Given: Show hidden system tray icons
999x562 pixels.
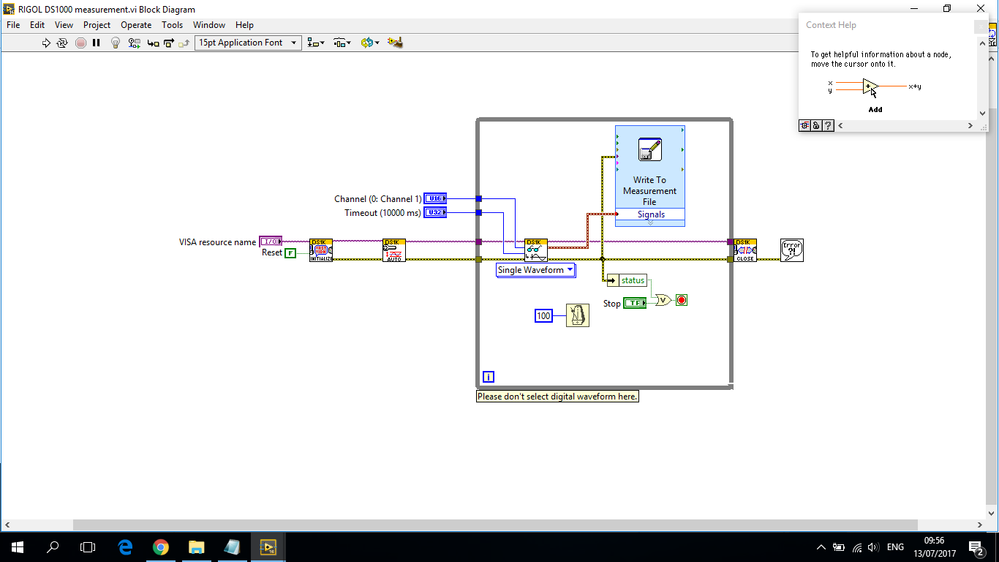Looking at the screenshot, I should click(x=821, y=547).
